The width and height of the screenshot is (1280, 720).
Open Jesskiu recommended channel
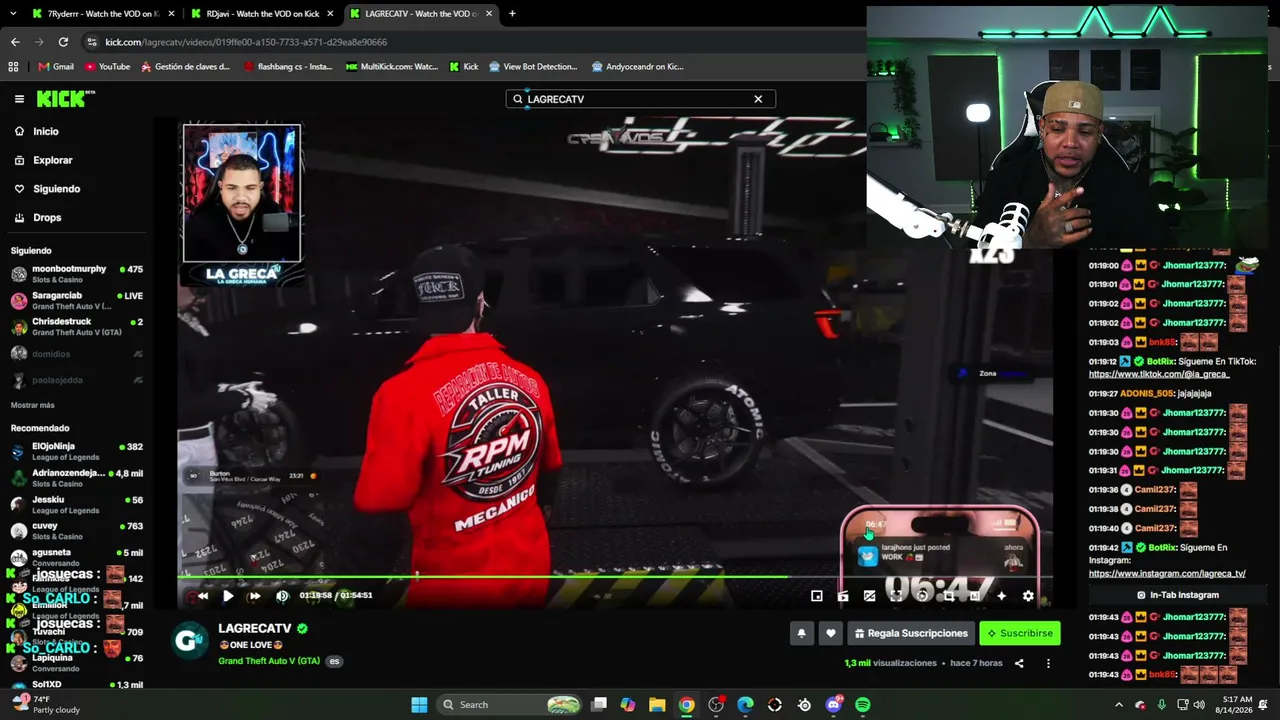[x=77, y=504]
